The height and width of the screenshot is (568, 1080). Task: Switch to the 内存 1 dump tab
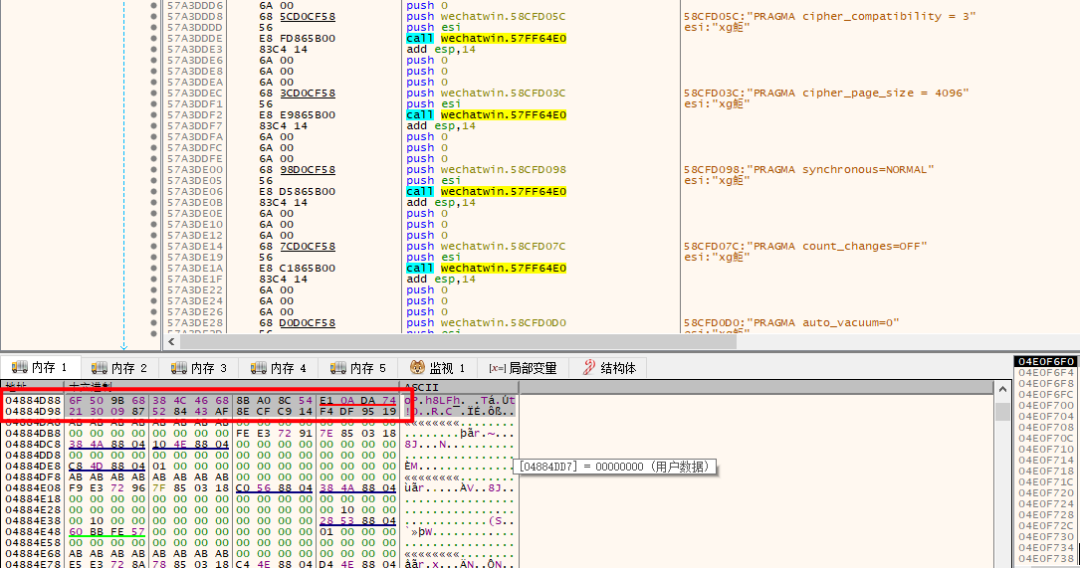[x=40, y=368]
